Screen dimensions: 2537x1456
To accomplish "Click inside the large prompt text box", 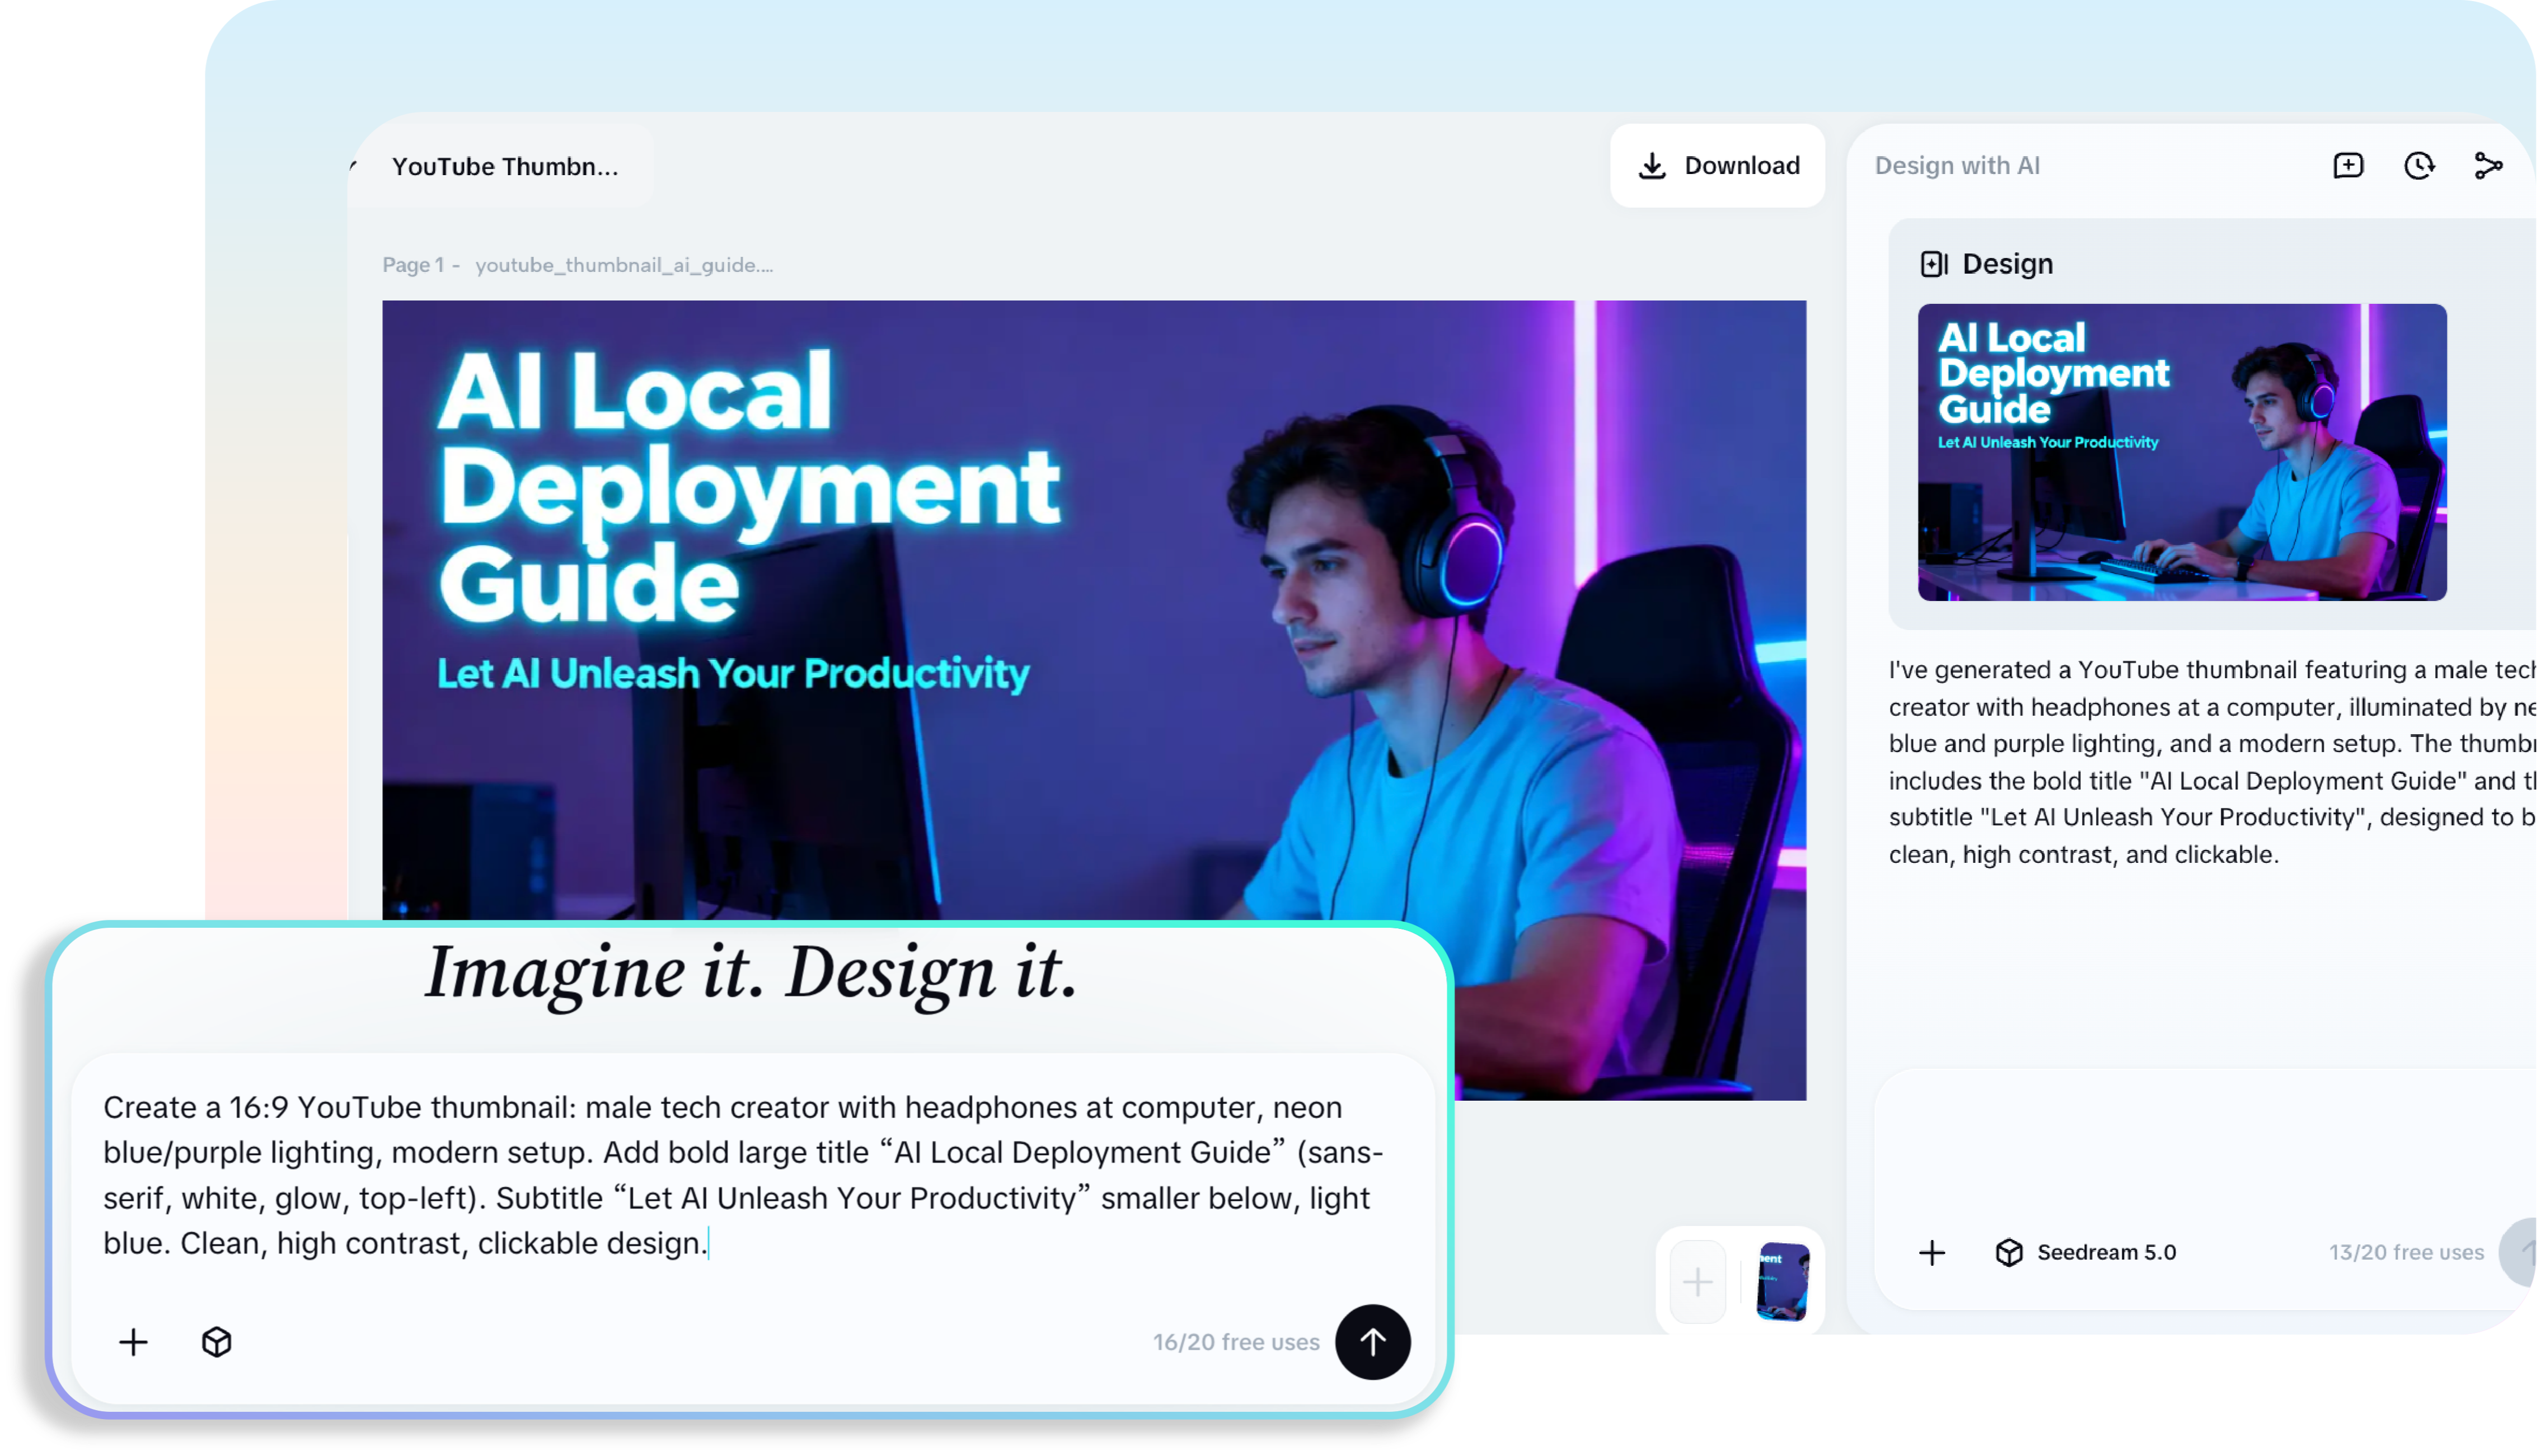I will tap(740, 1175).
